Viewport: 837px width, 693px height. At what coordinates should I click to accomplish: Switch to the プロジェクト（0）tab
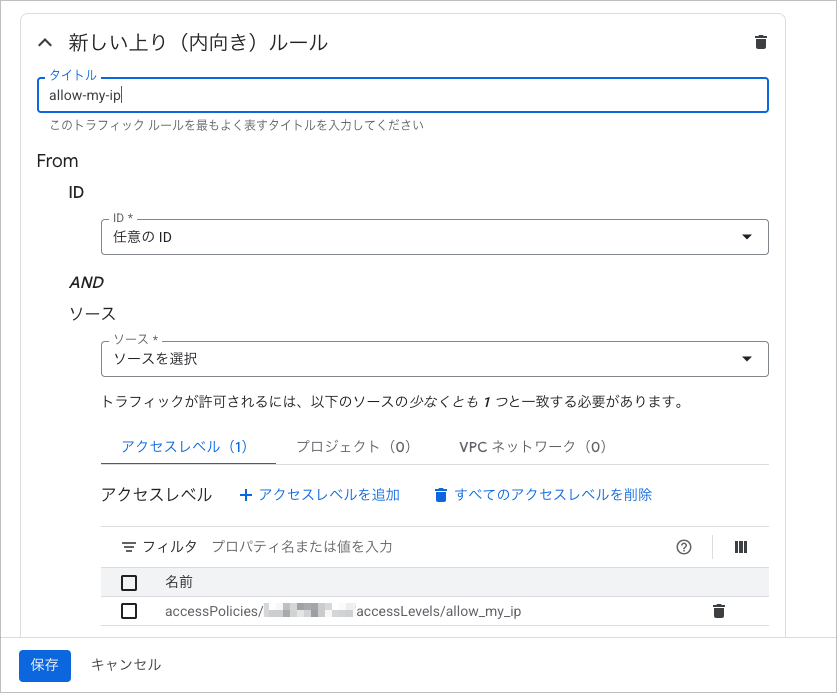[354, 447]
